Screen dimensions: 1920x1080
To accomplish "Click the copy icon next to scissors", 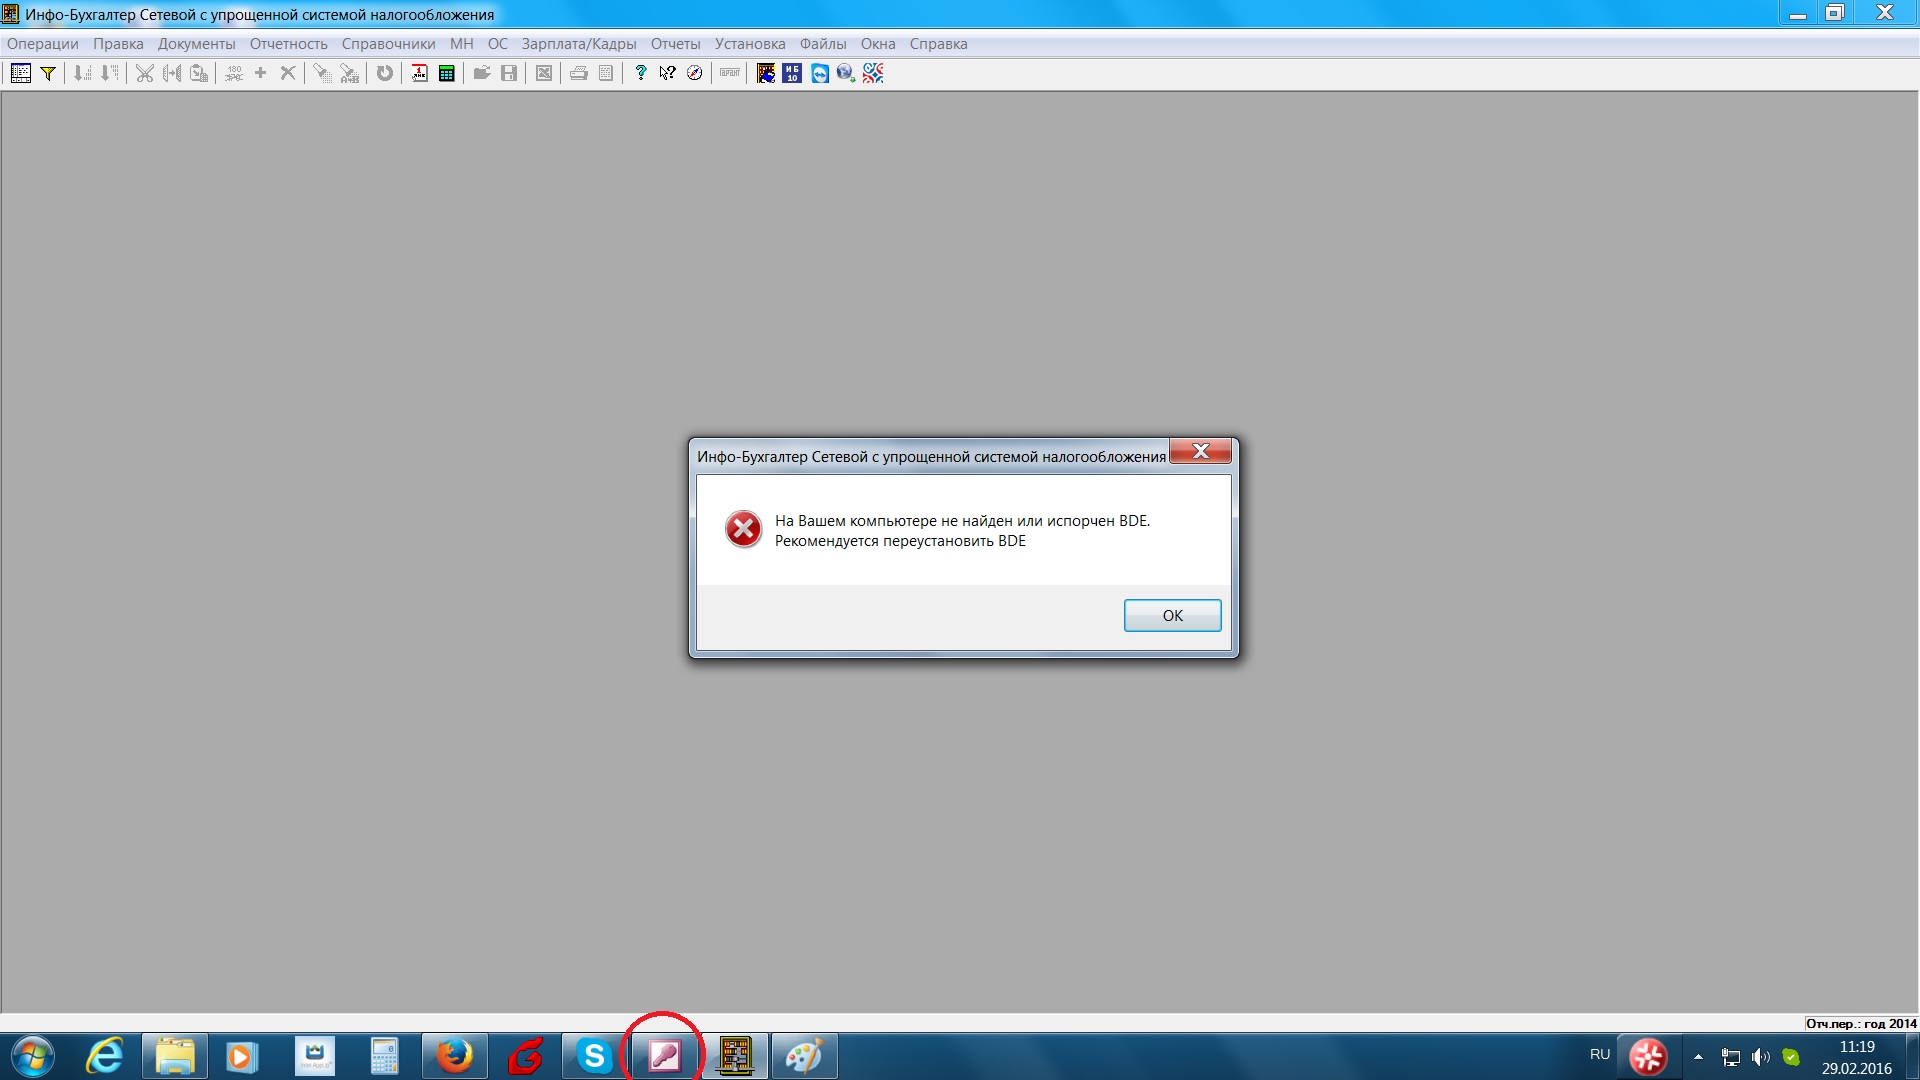I will [x=171, y=73].
